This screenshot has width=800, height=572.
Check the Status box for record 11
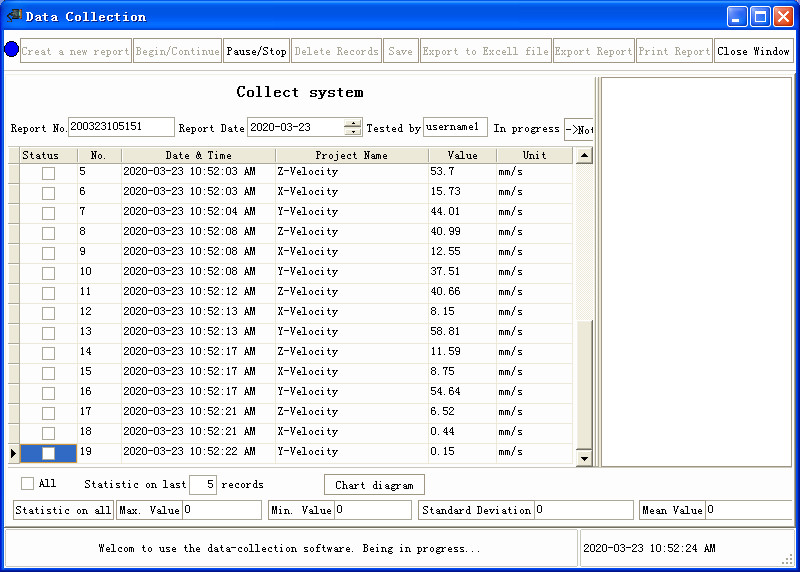(x=48, y=293)
